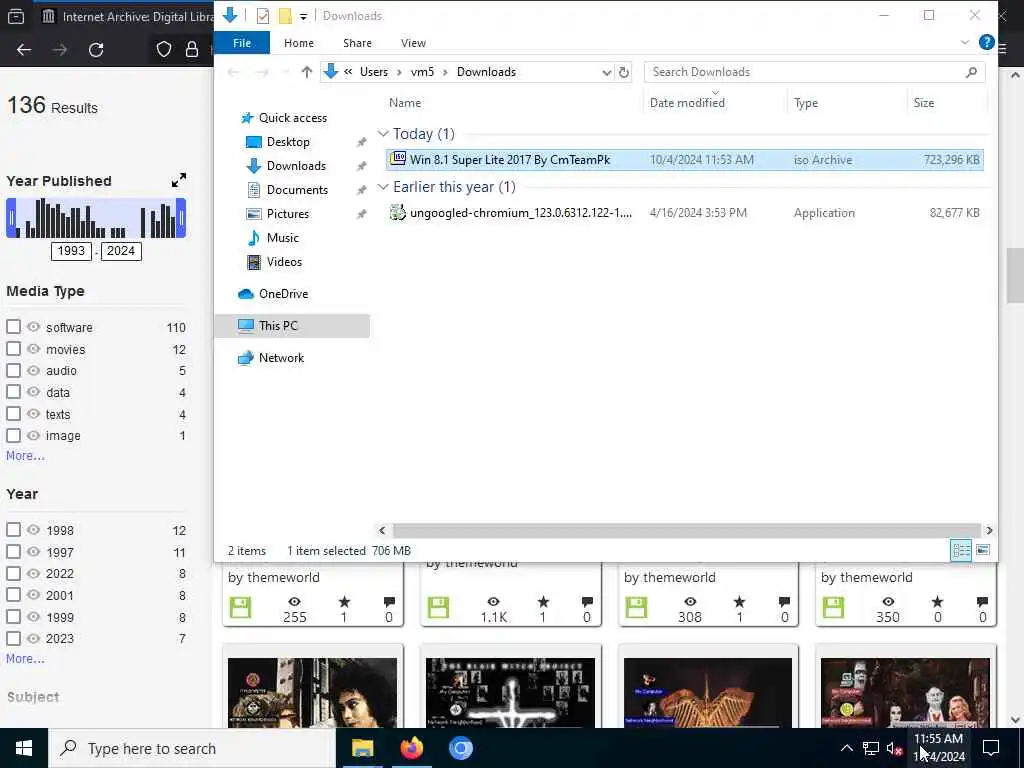Check the movies media type checkbox

point(13,349)
